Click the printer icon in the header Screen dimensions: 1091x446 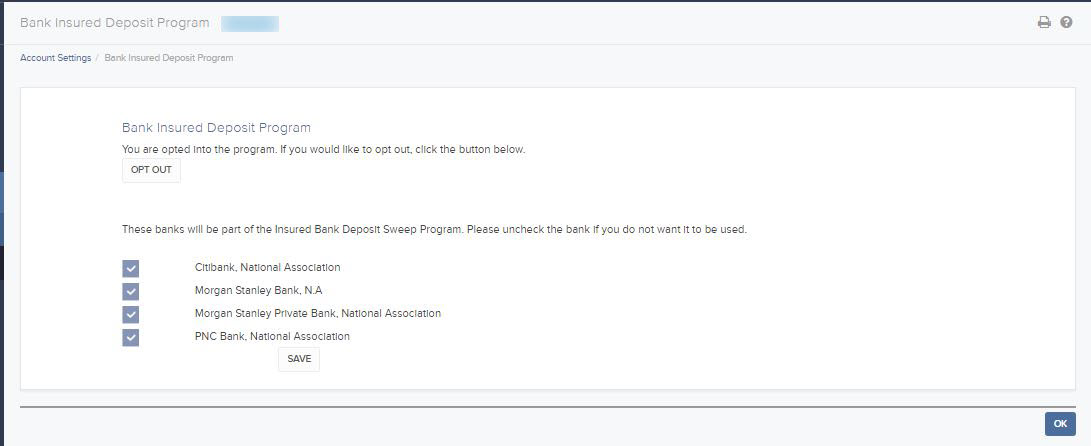pyautogui.click(x=1044, y=22)
